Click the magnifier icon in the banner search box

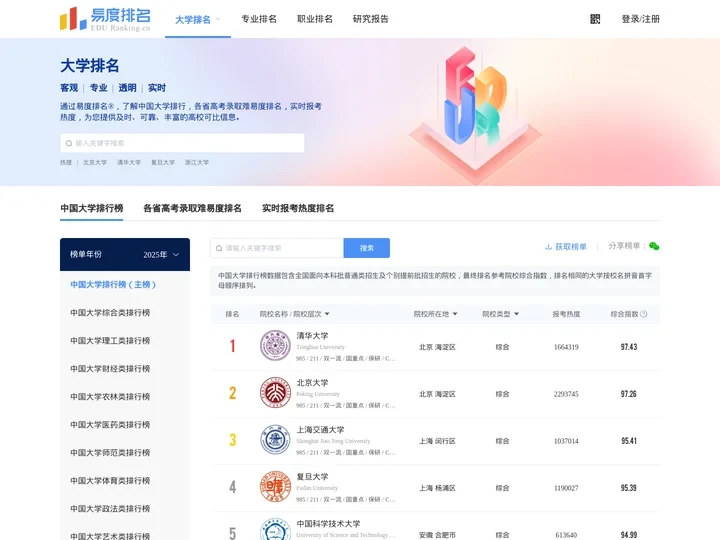tap(69, 143)
